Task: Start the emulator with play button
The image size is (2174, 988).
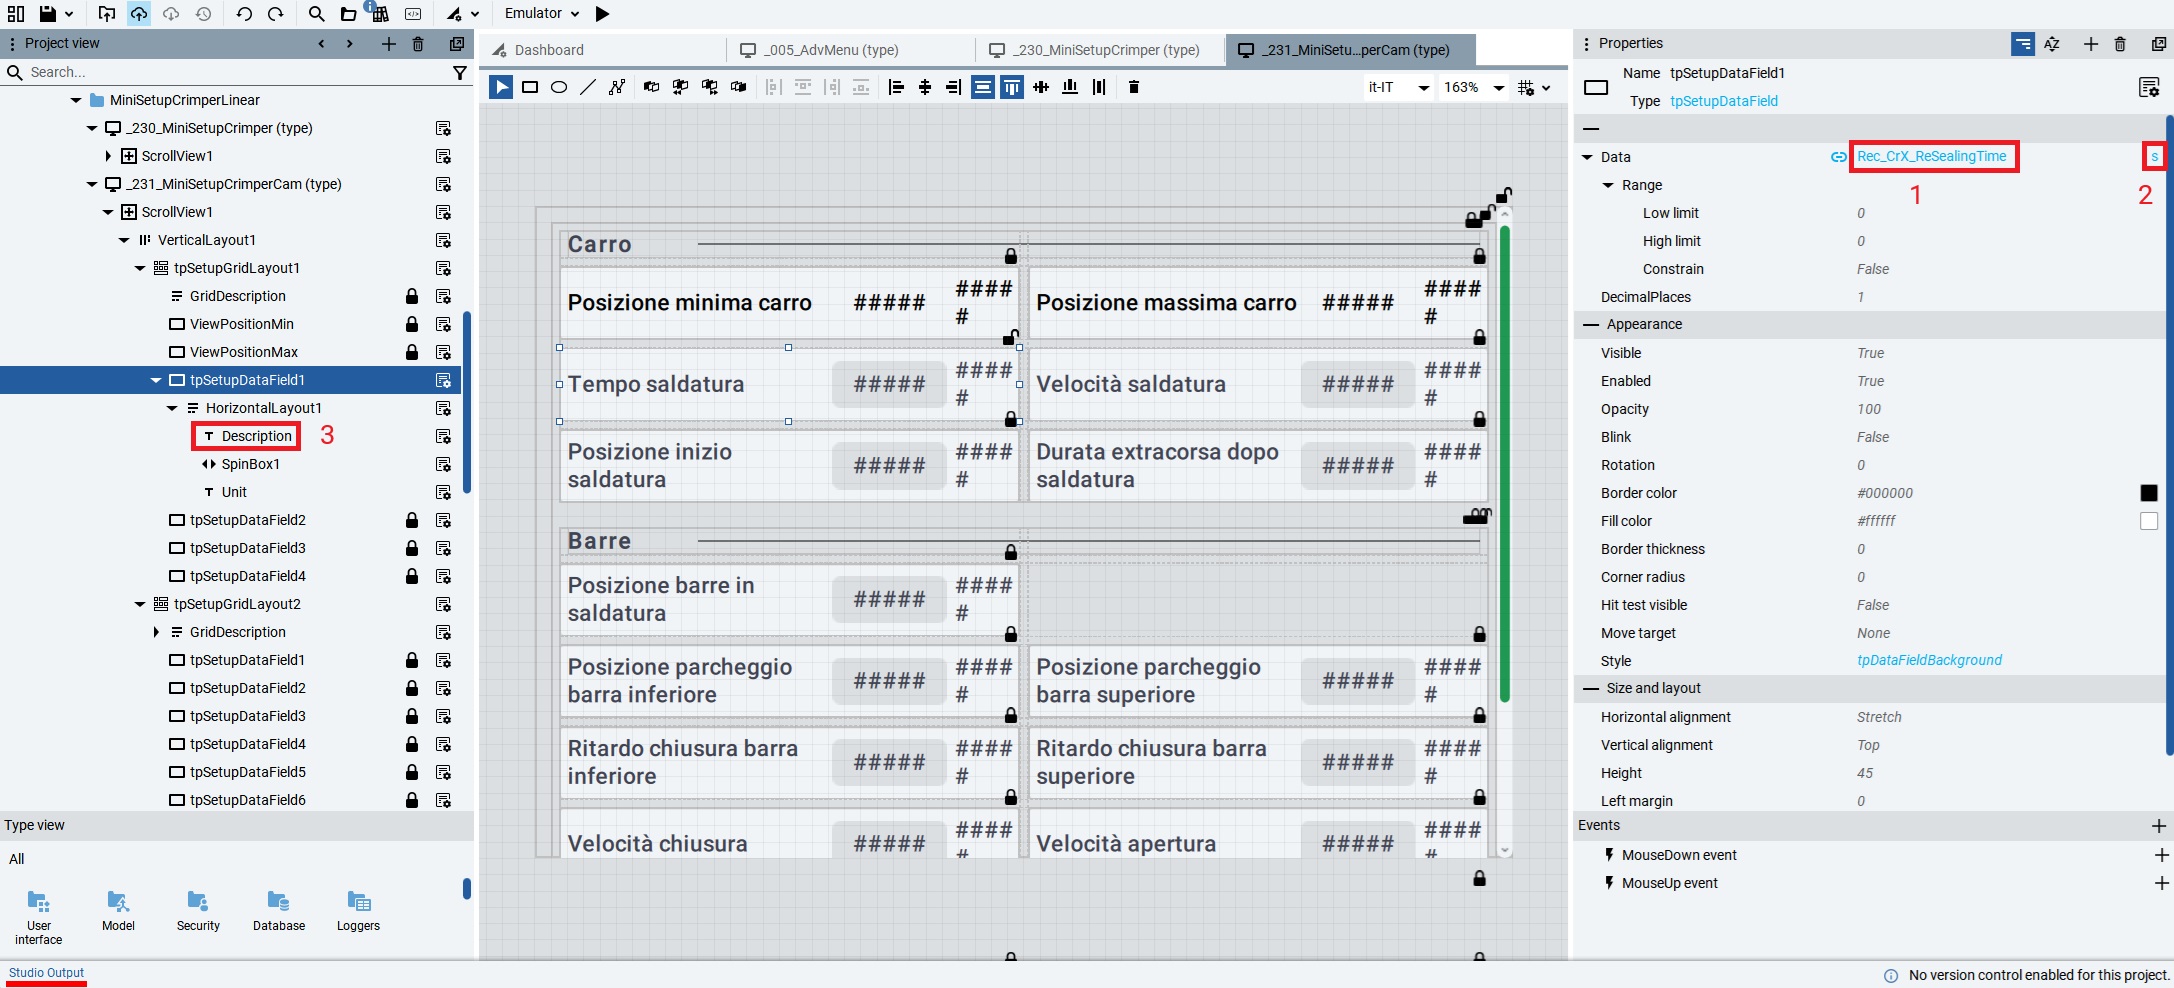Action: click(x=602, y=14)
